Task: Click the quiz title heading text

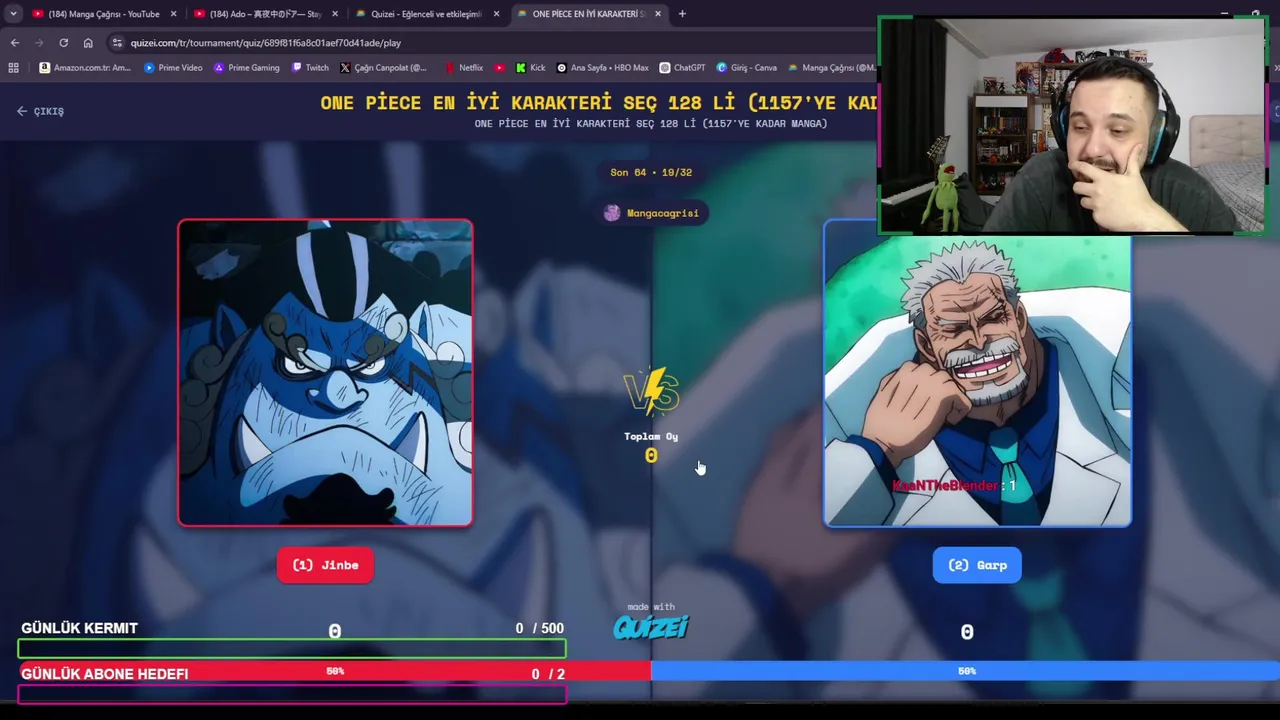Action: click(598, 103)
